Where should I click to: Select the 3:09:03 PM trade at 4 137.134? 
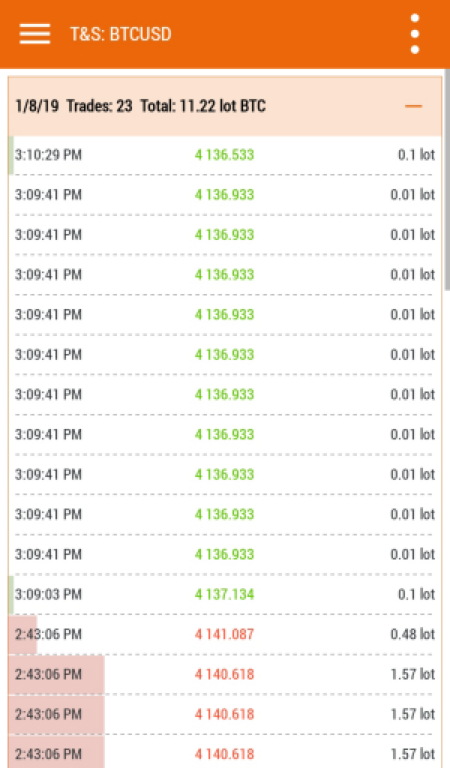[x=225, y=594]
